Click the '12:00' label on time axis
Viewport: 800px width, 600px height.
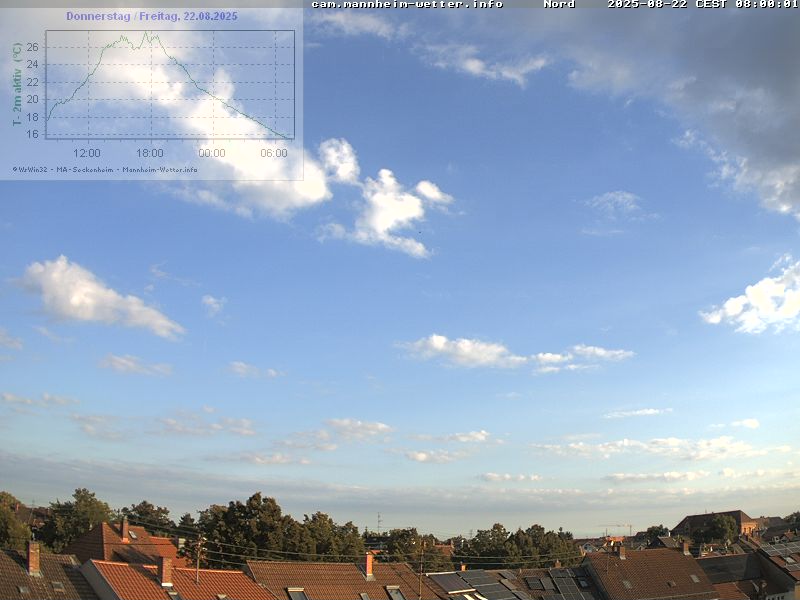tap(87, 153)
